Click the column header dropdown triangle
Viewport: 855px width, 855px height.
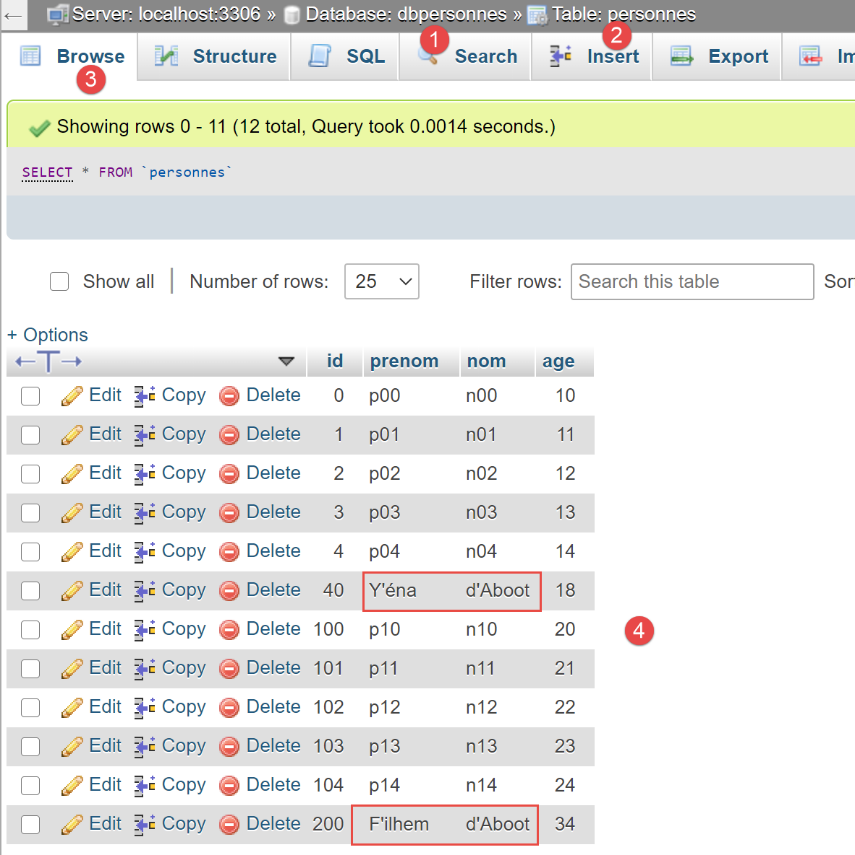click(x=286, y=361)
